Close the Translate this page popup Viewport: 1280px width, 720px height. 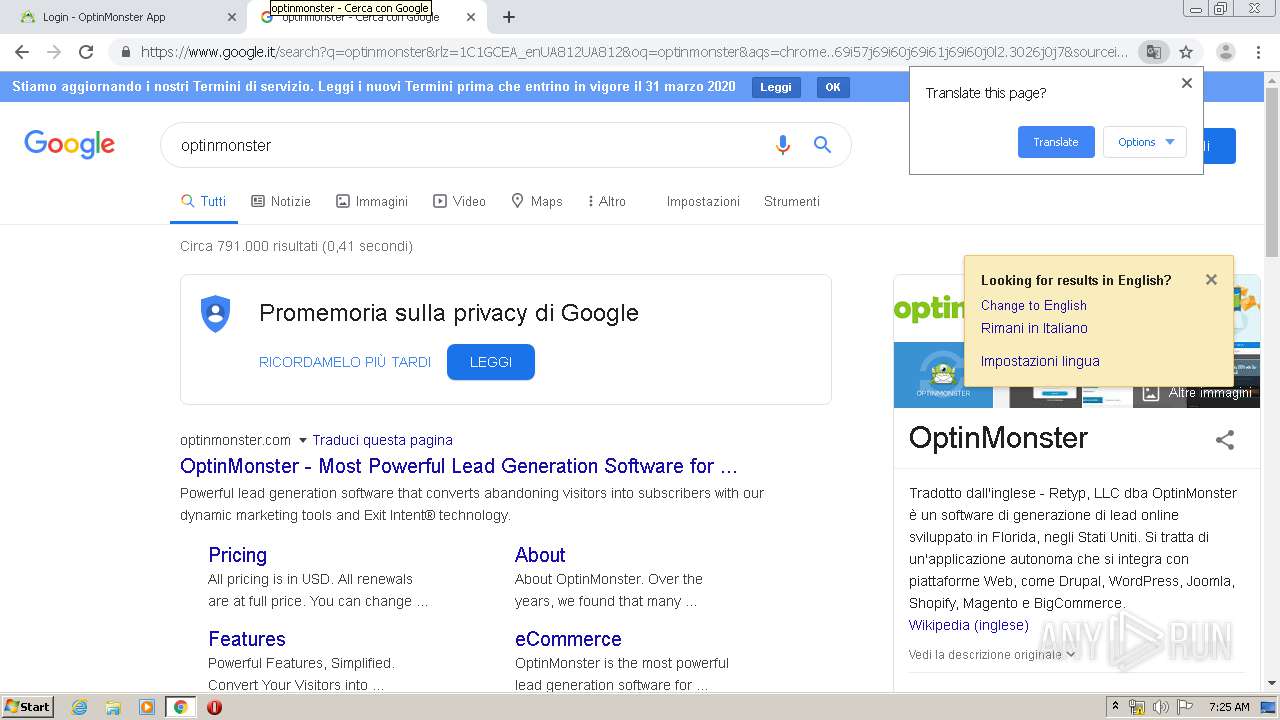[1187, 83]
